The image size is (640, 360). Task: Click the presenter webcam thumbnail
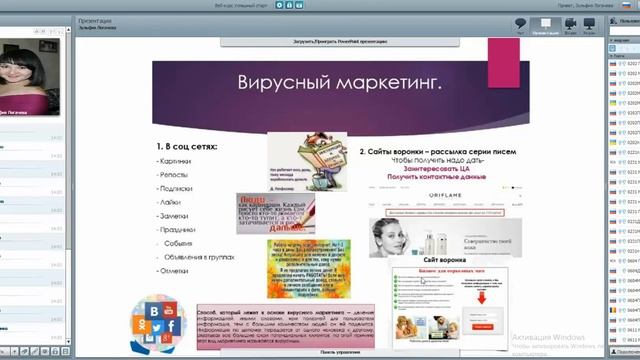point(29,77)
